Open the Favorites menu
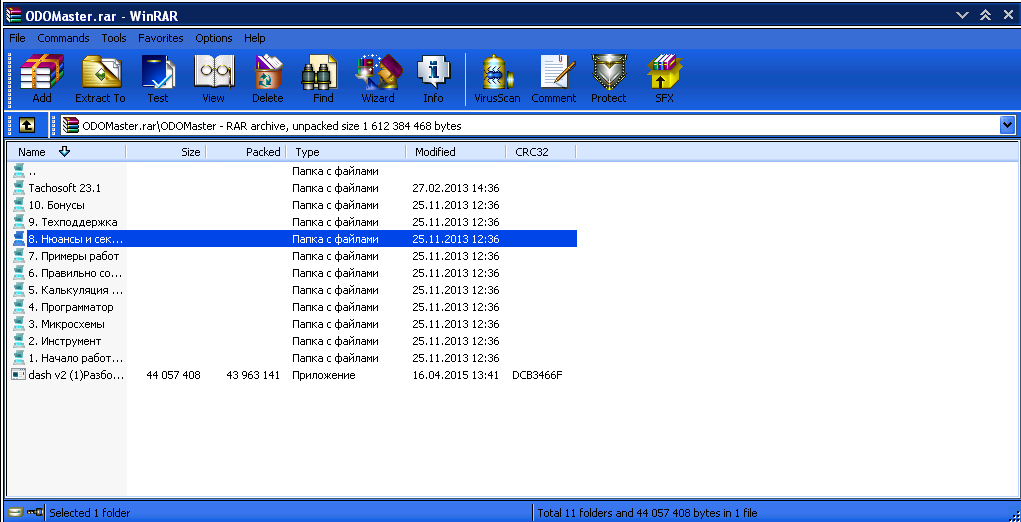Image resolution: width=1021 pixels, height=522 pixels. tap(161, 38)
